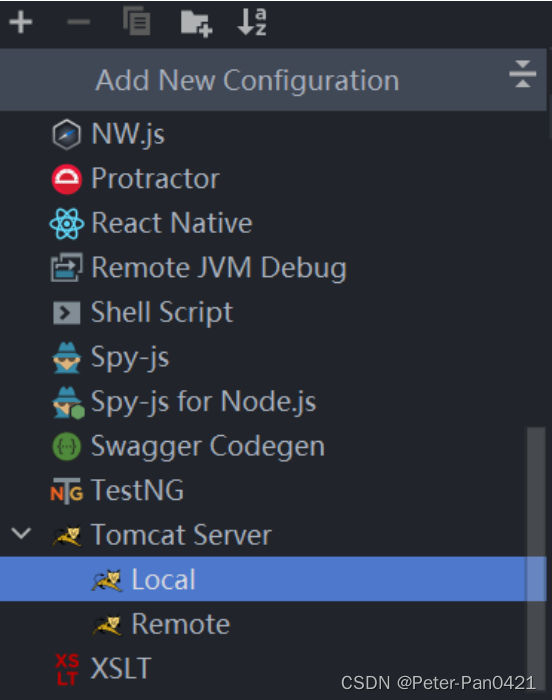Click the red Protractor icon

[x=67, y=179]
